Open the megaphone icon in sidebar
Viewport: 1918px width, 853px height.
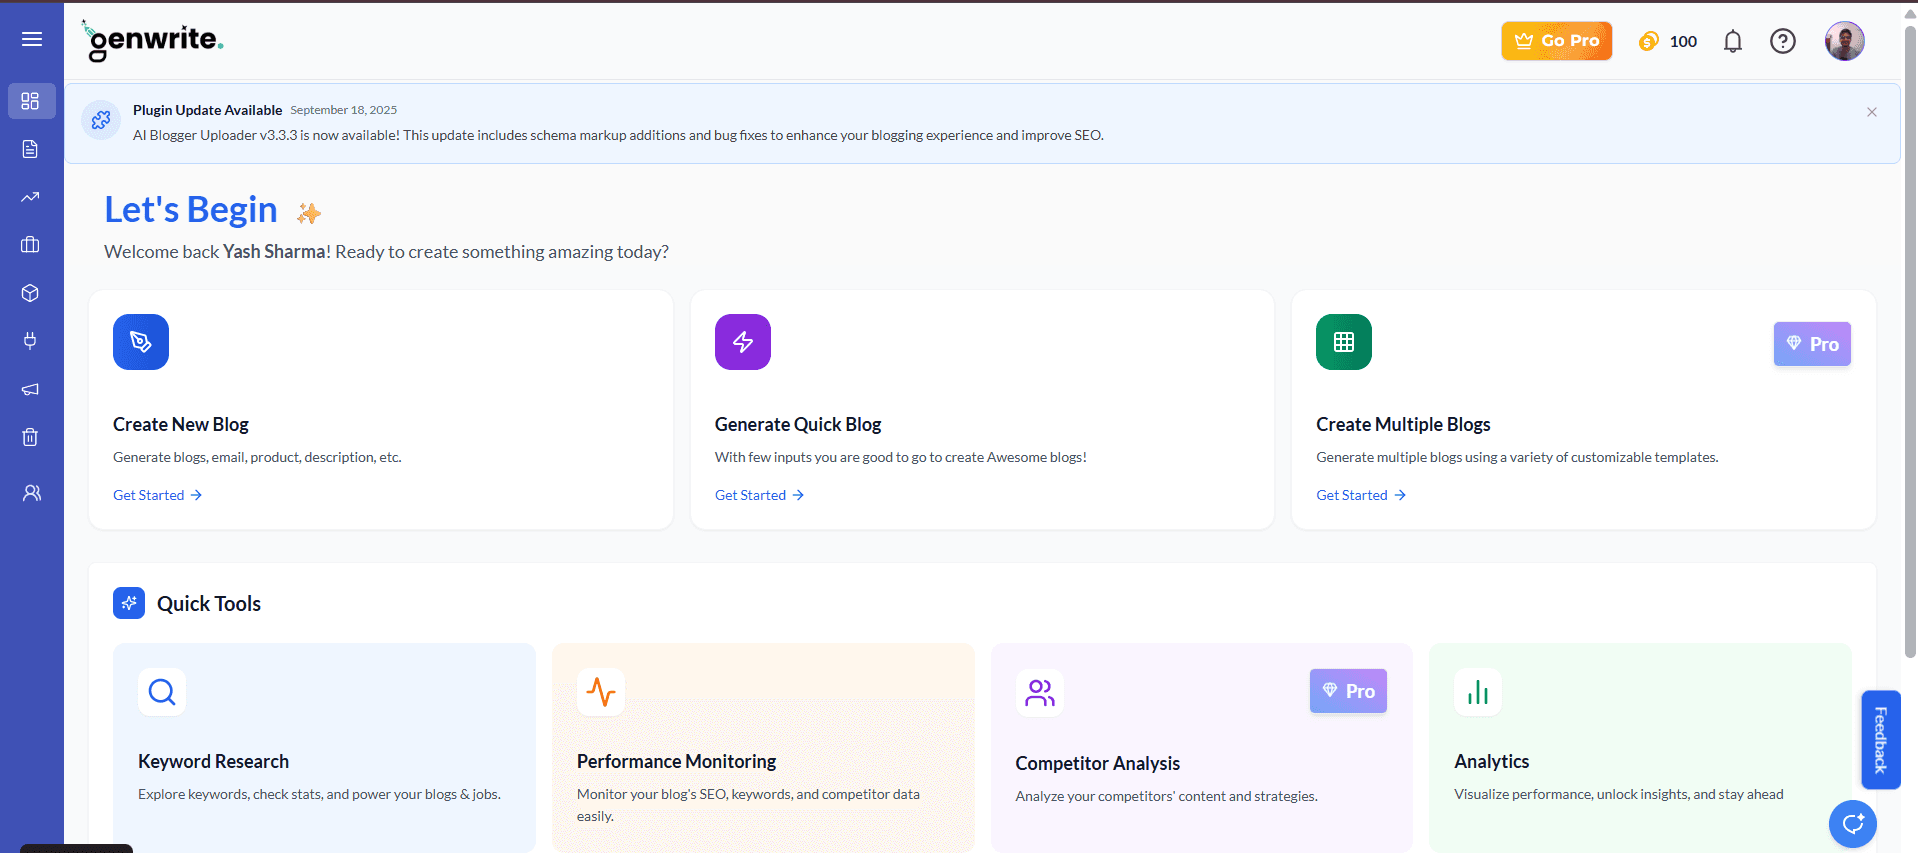click(31, 389)
